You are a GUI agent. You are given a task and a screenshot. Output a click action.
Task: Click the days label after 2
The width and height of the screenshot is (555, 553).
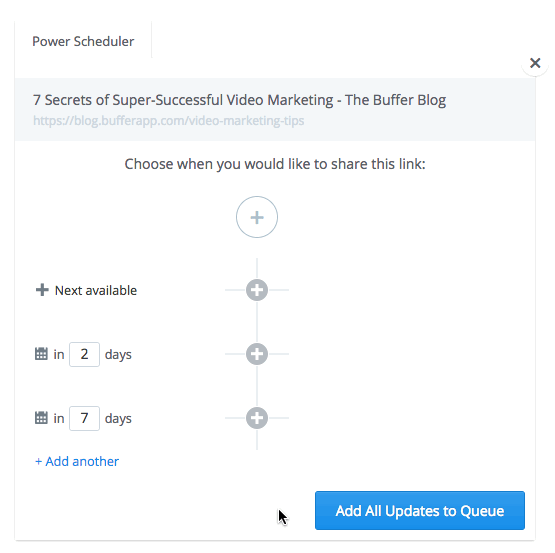tap(118, 355)
